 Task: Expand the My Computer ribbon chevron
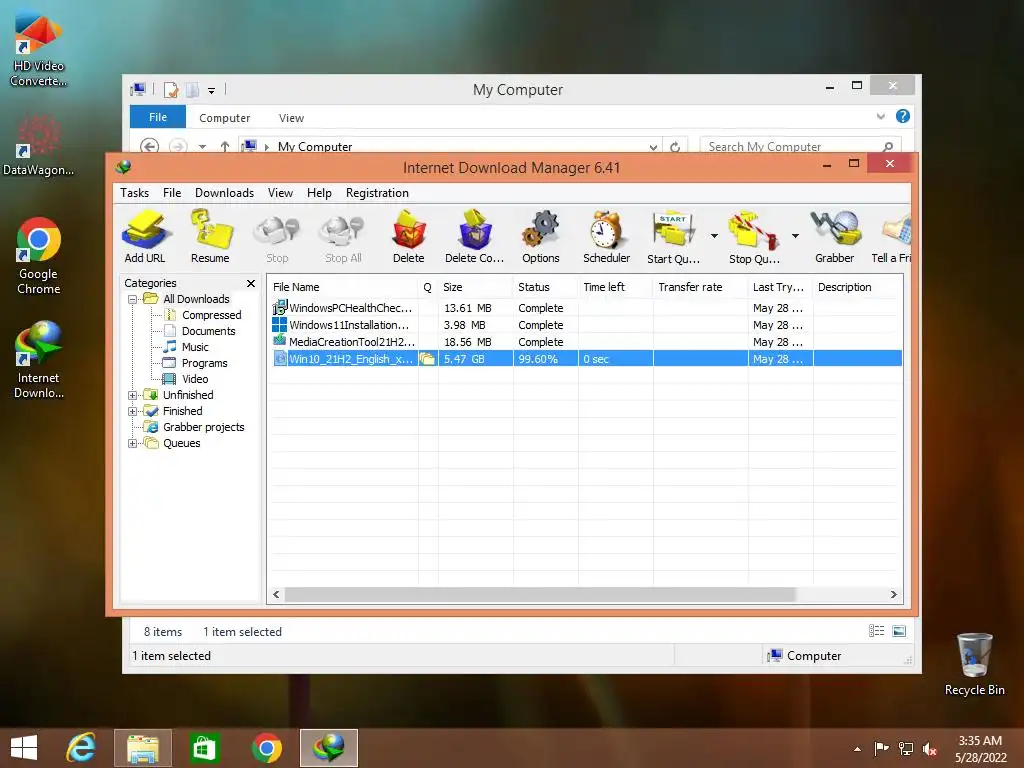pos(880,116)
